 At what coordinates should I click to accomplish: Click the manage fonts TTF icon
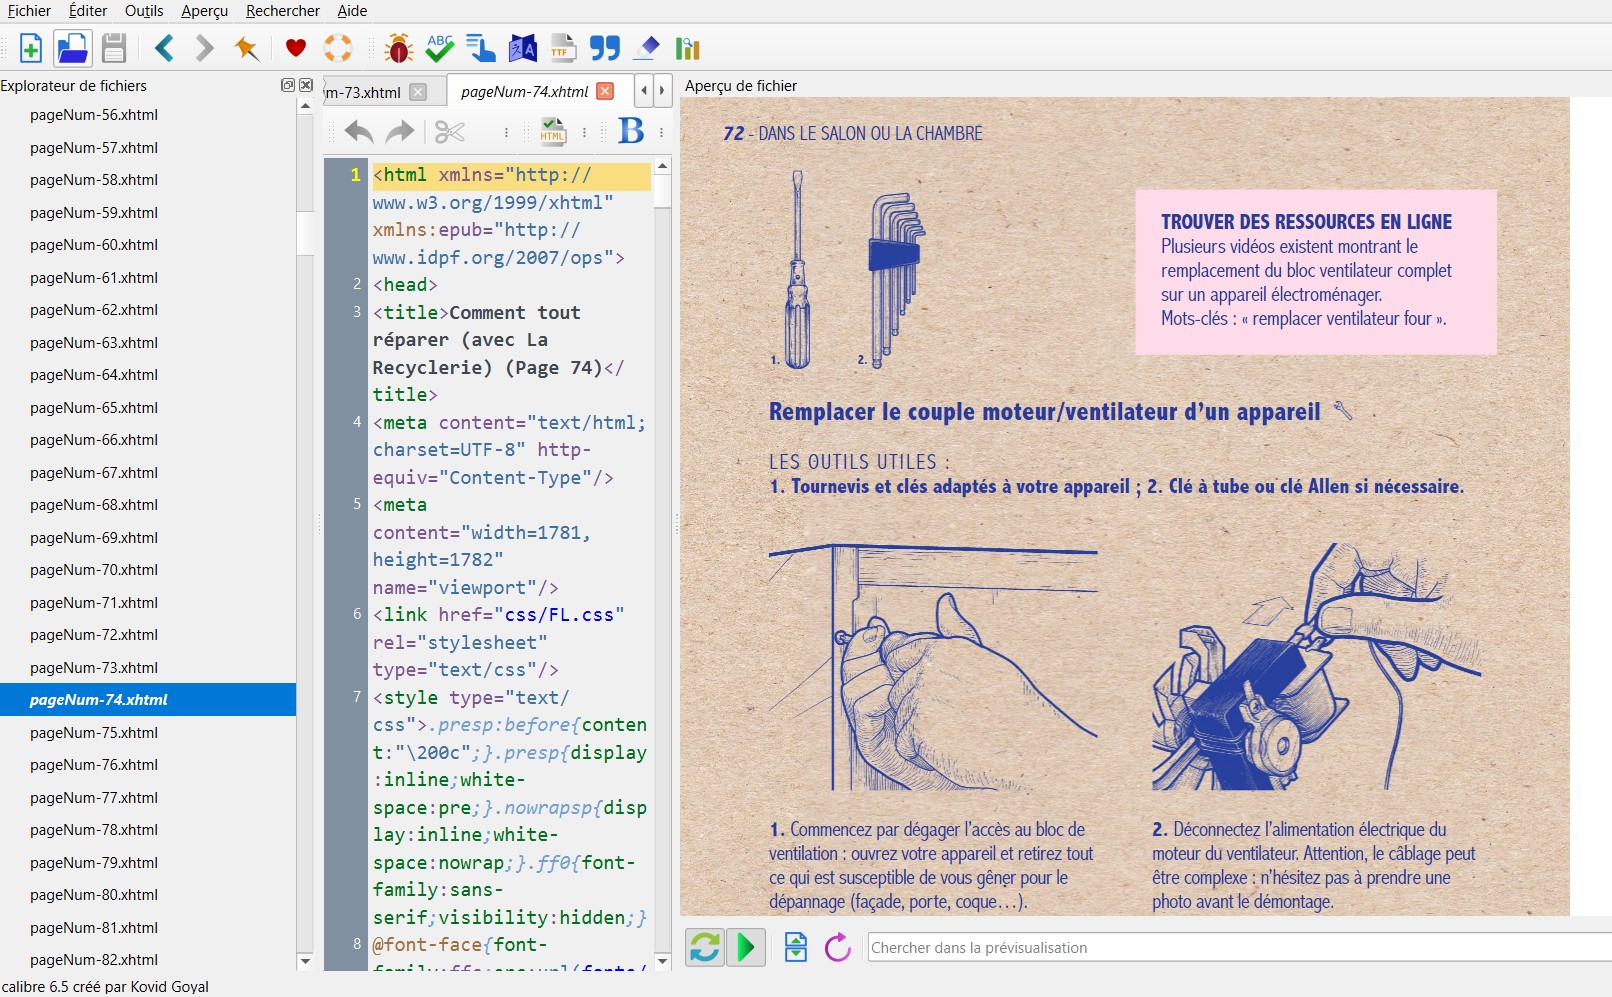[563, 48]
